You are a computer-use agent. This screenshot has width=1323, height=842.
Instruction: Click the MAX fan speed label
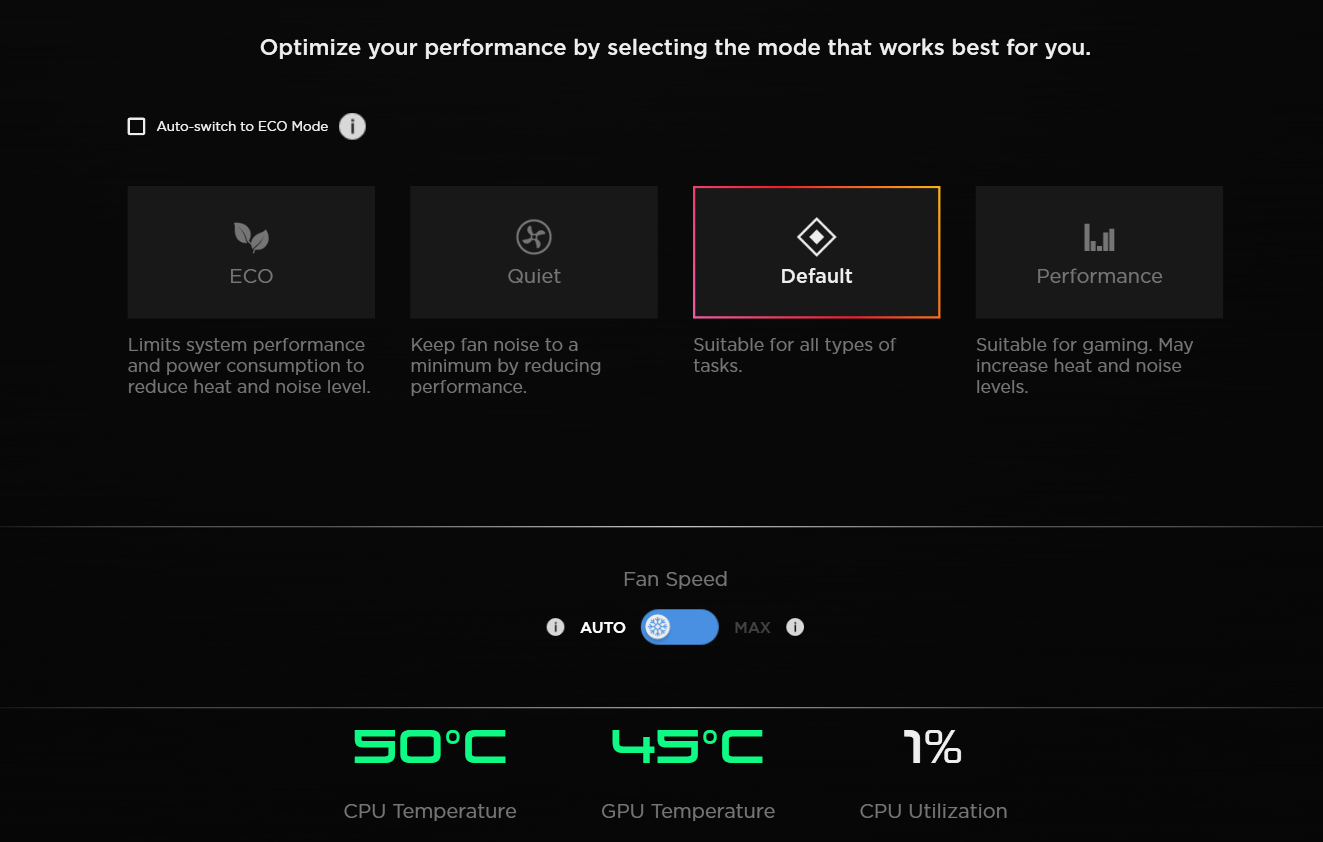pyautogui.click(x=752, y=627)
